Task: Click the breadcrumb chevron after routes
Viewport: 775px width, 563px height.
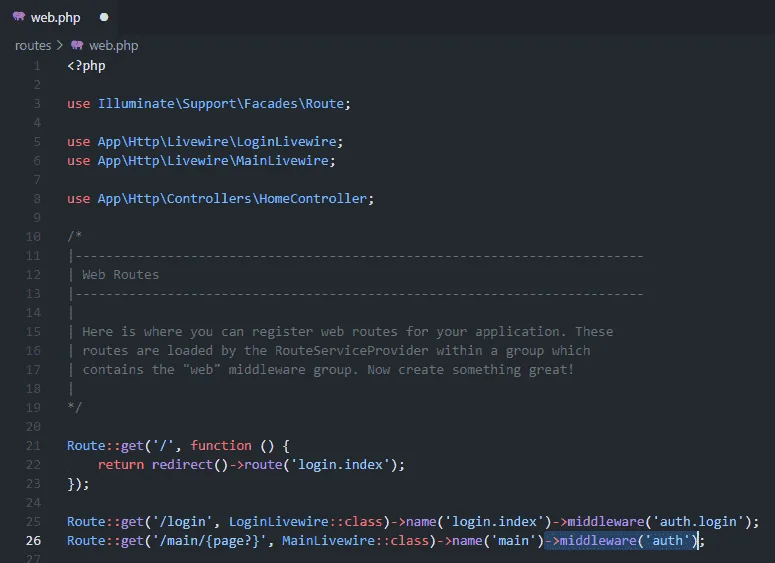Action: click(x=60, y=45)
